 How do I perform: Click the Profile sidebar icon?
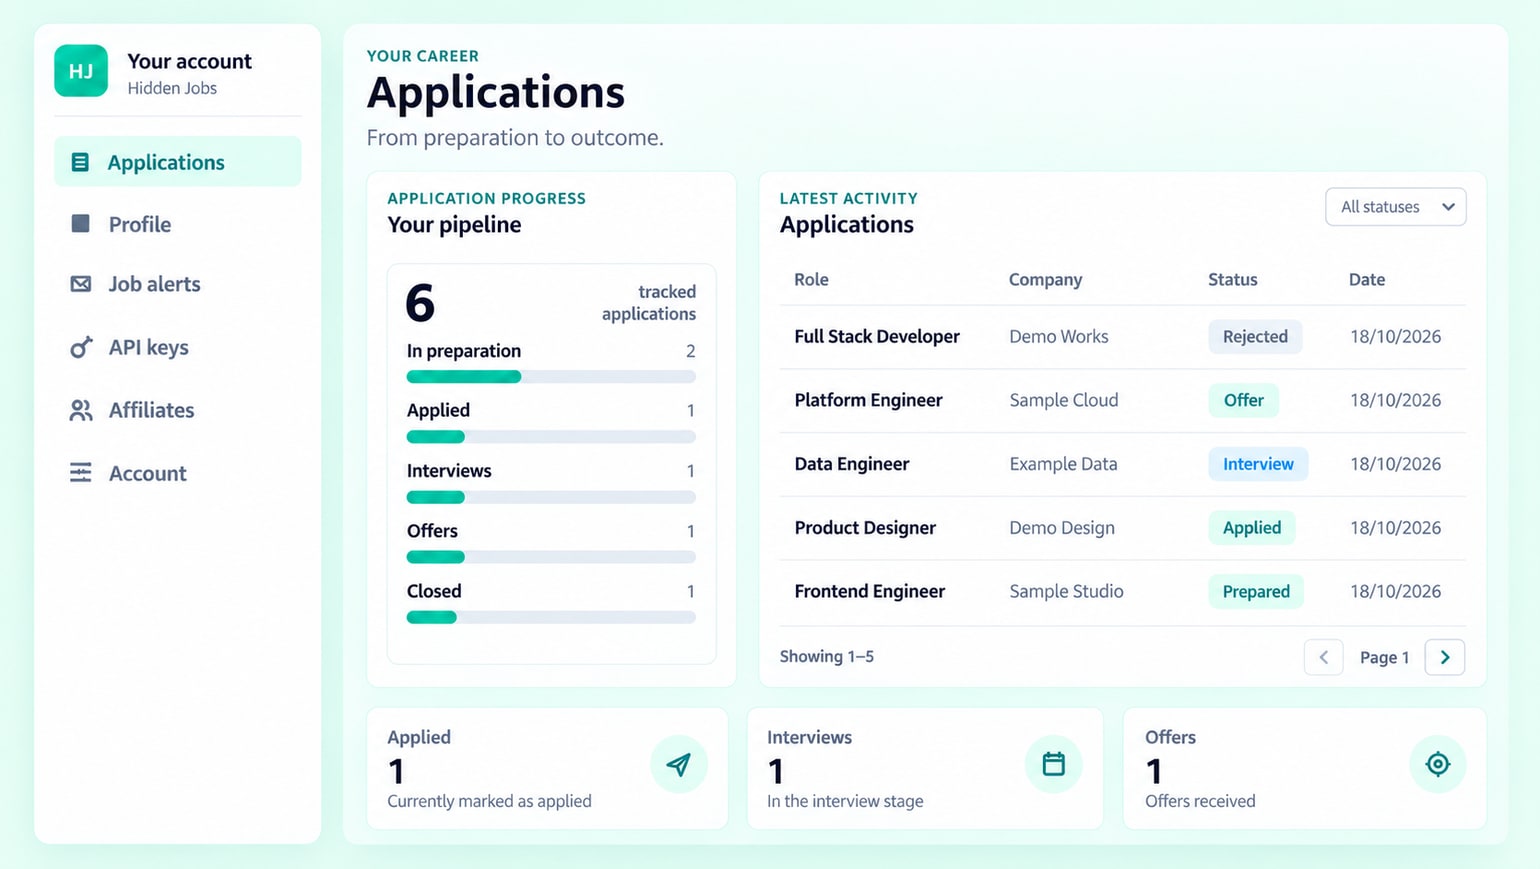pos(81,224)
